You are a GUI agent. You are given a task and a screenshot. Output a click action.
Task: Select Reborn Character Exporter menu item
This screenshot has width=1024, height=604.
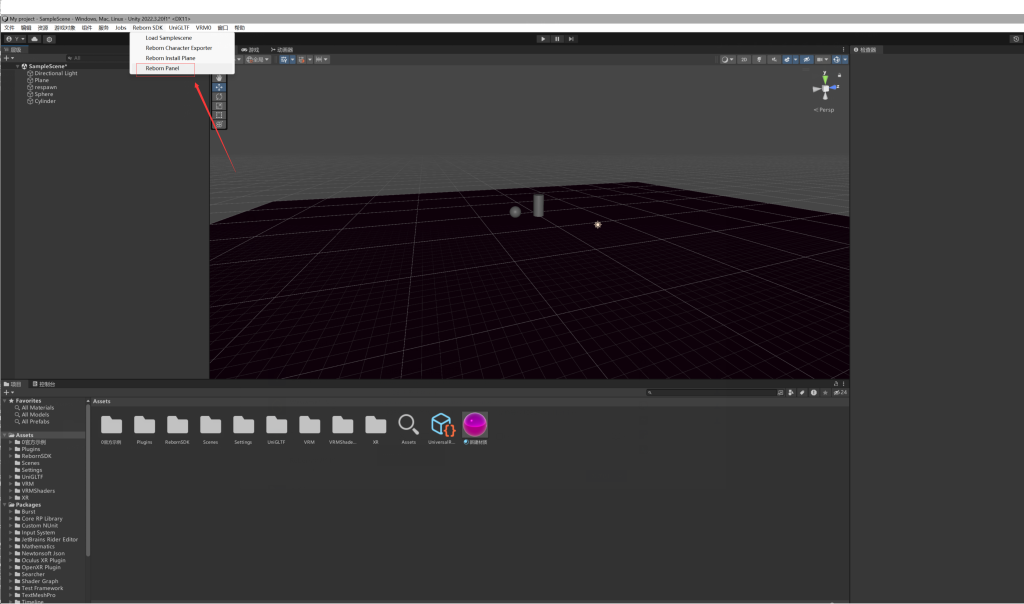tap(178, 48)
